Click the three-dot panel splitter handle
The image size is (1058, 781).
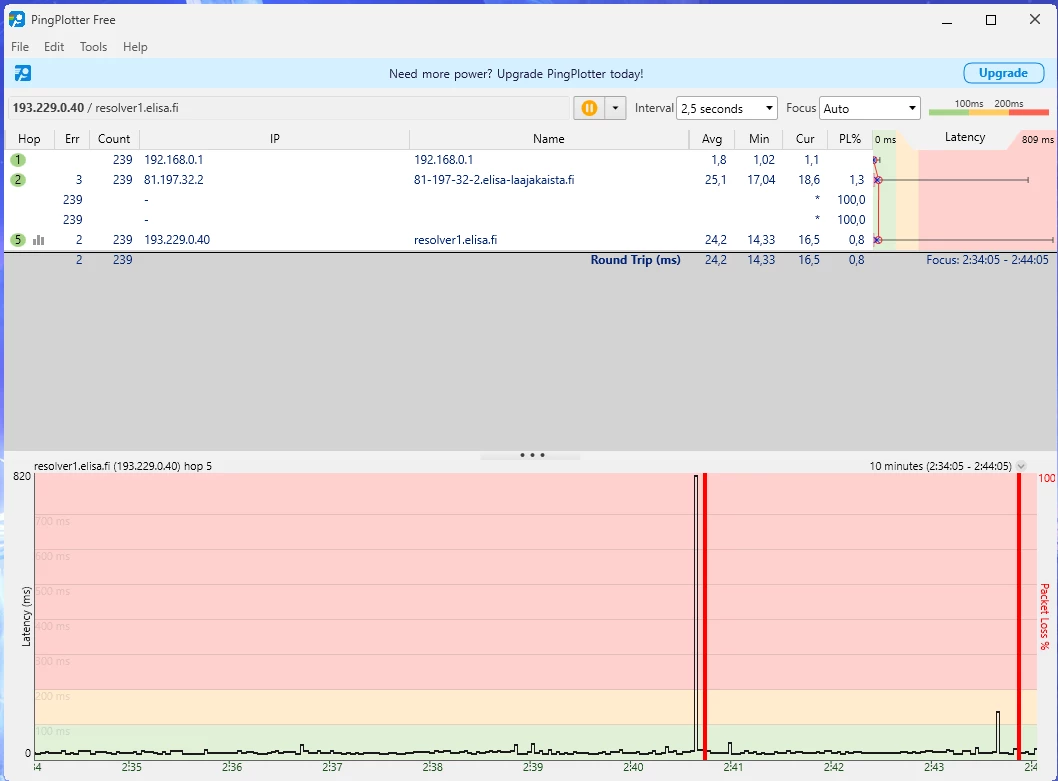click(532, 455)
